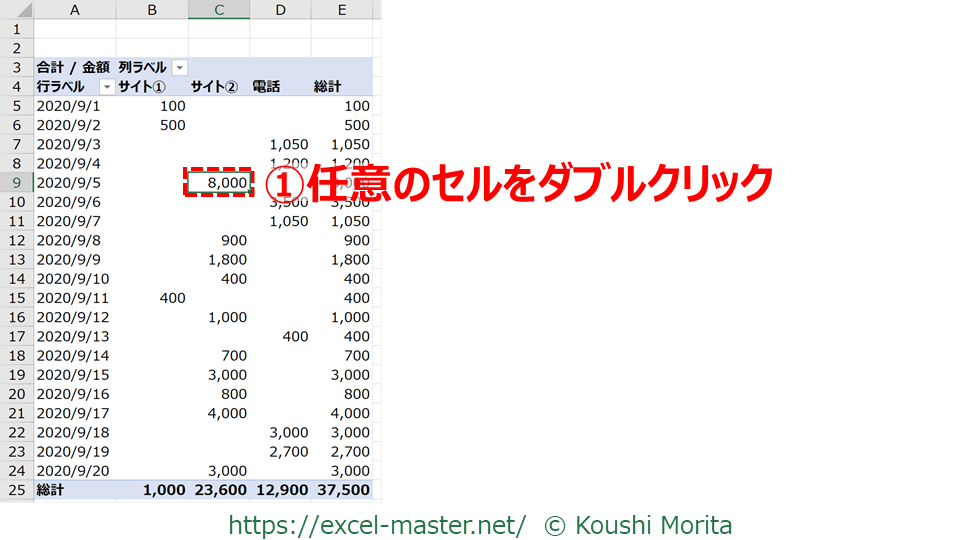This screenshot has height=540, width=960.
Task: Select the date cell 2020/9/13
Action: click(x=73, y=337)
